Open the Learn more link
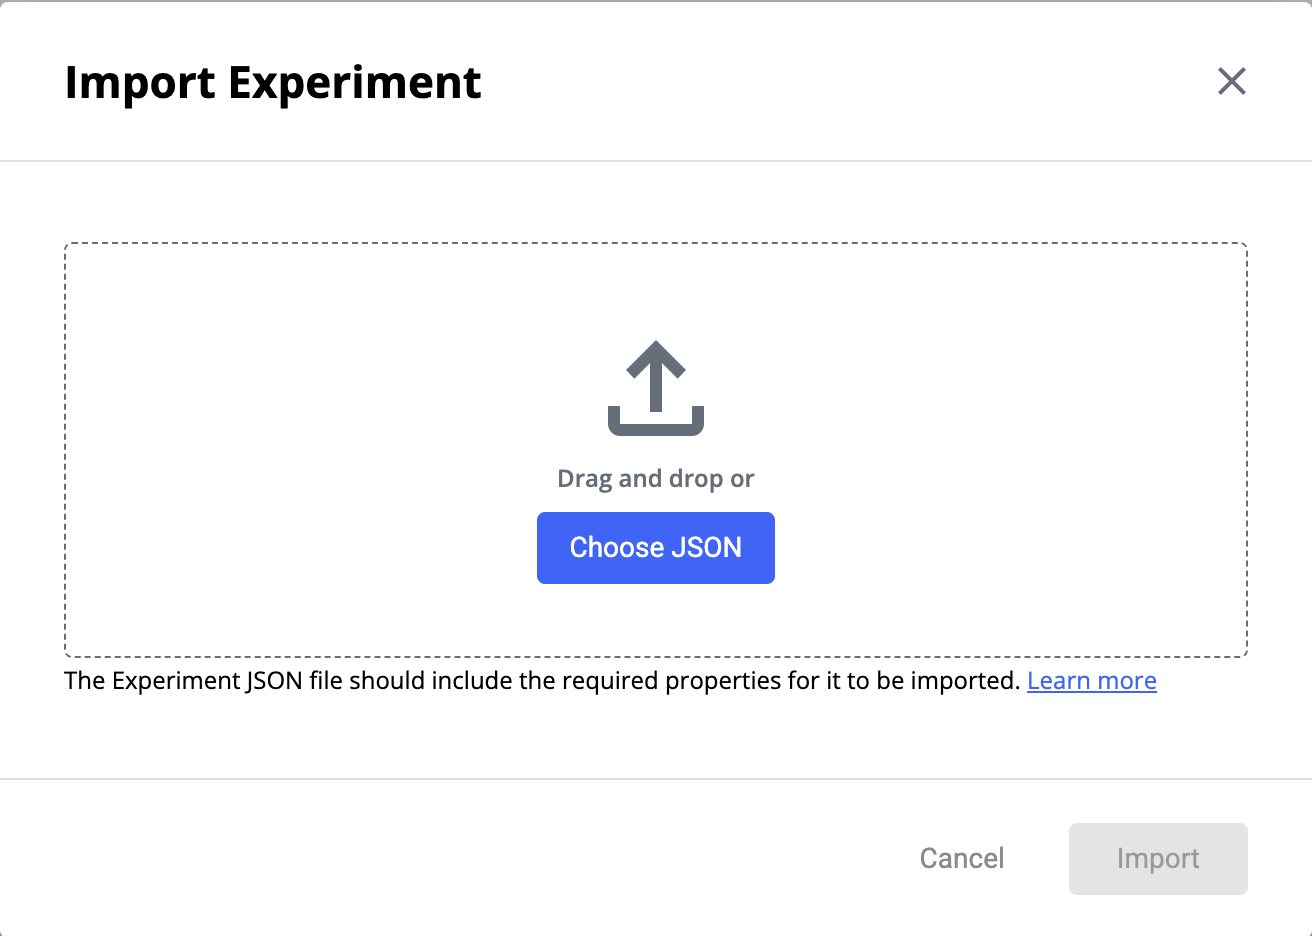Image resolution: width=1312 pixels, height=936 pixels. click(x=1091, y=681)
